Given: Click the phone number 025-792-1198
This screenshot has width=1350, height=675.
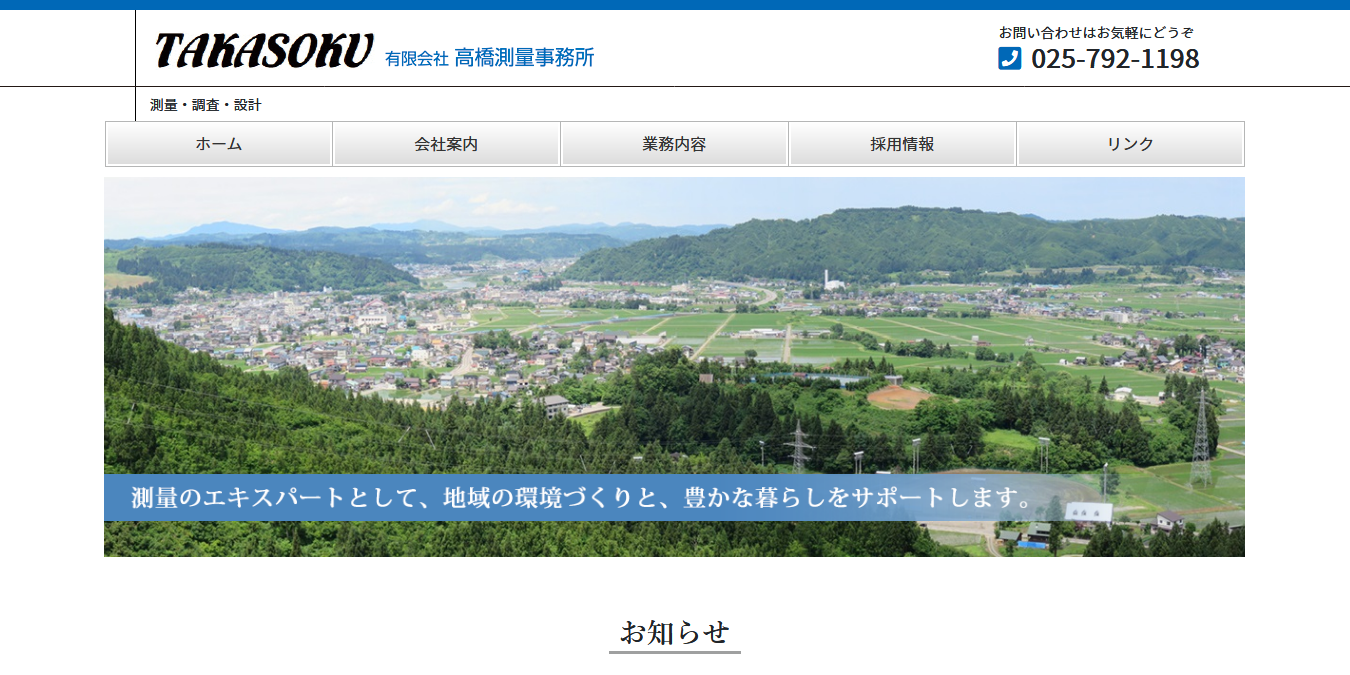Looking at the screenshot, I should [1114, 59].
